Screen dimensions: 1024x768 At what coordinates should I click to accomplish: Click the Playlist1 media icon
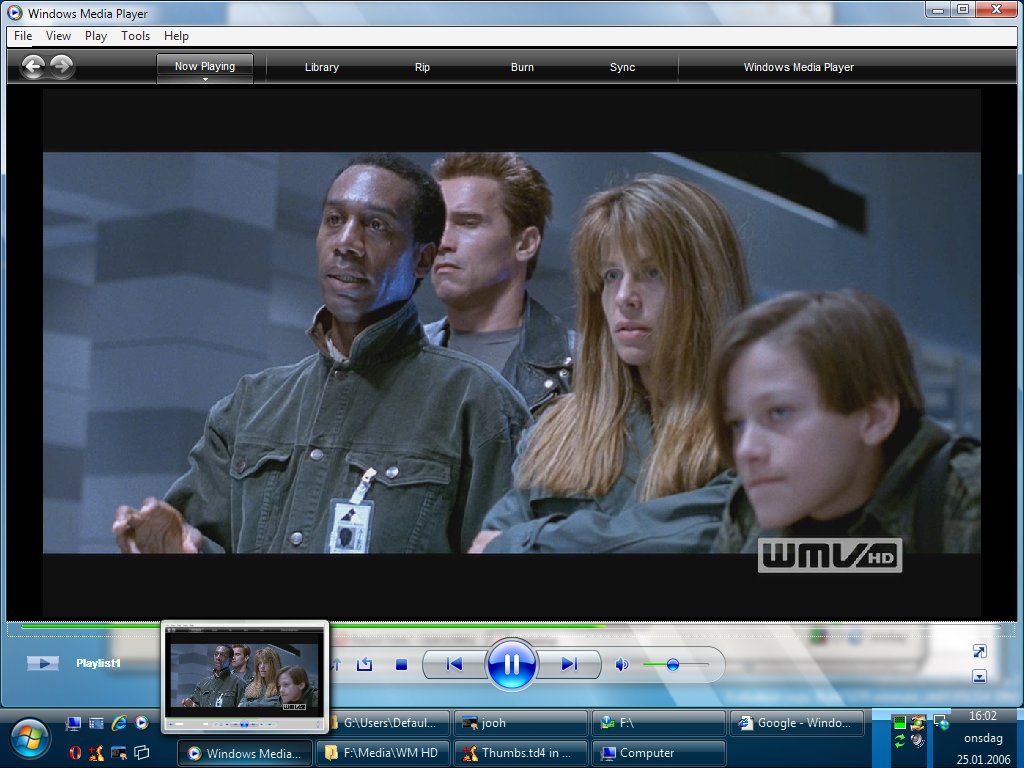click(42, 663)
